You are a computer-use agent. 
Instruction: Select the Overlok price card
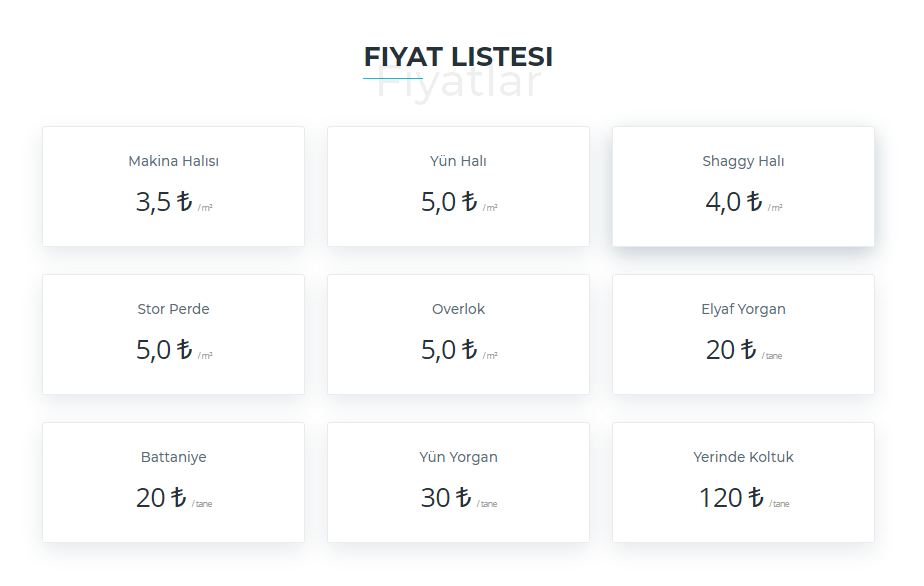point(458,334)
